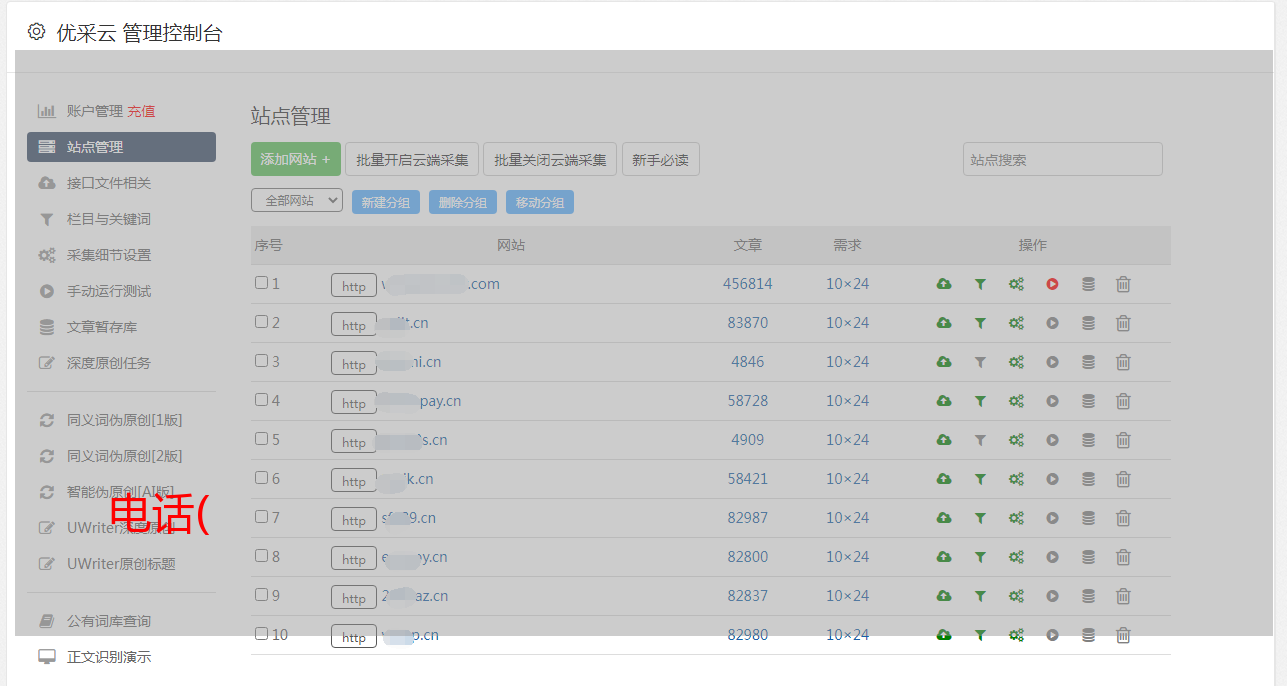Select 站点管理 sidebar item
This screenshot has height=686, width=1287.
(121, 147)
